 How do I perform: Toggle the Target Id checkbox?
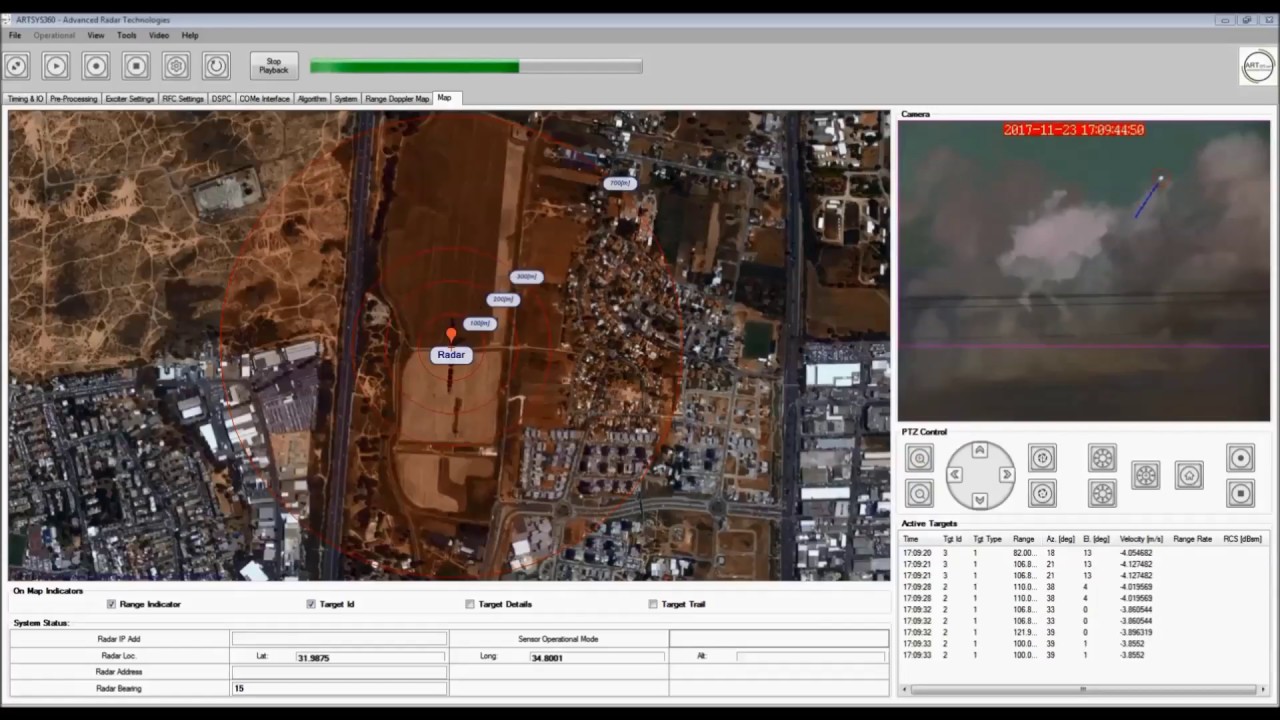pyautogui.click(x=311, y=604)
